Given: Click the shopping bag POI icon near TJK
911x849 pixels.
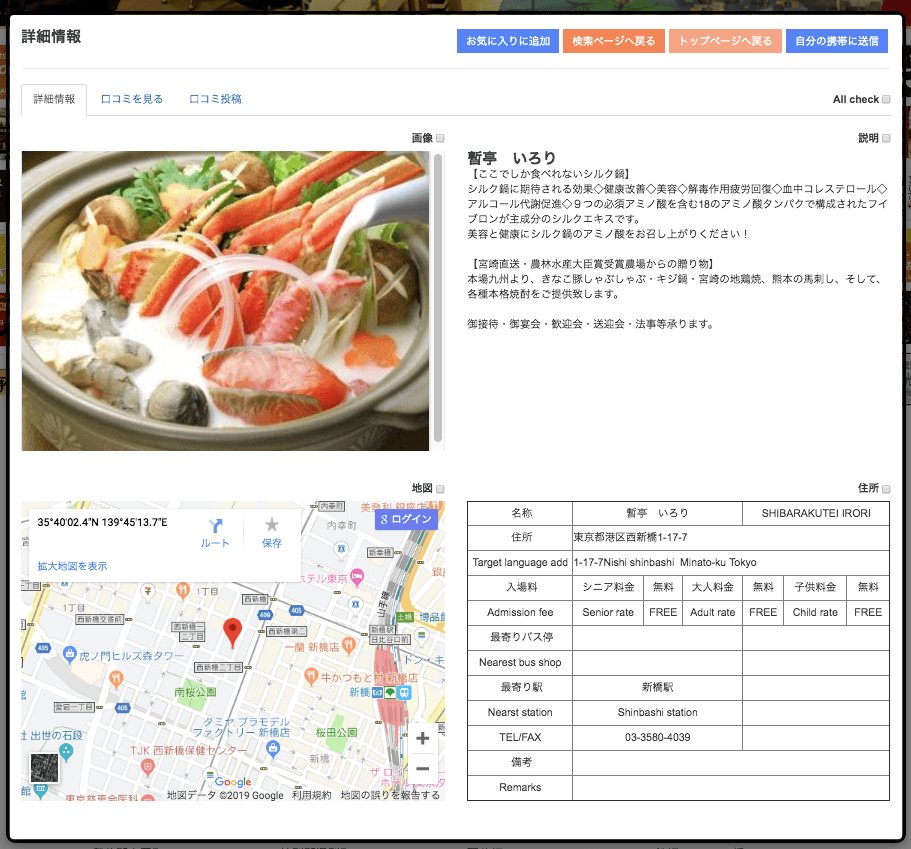Looking at the screenshot, I should pyautogui.click(x=272, y=747).
